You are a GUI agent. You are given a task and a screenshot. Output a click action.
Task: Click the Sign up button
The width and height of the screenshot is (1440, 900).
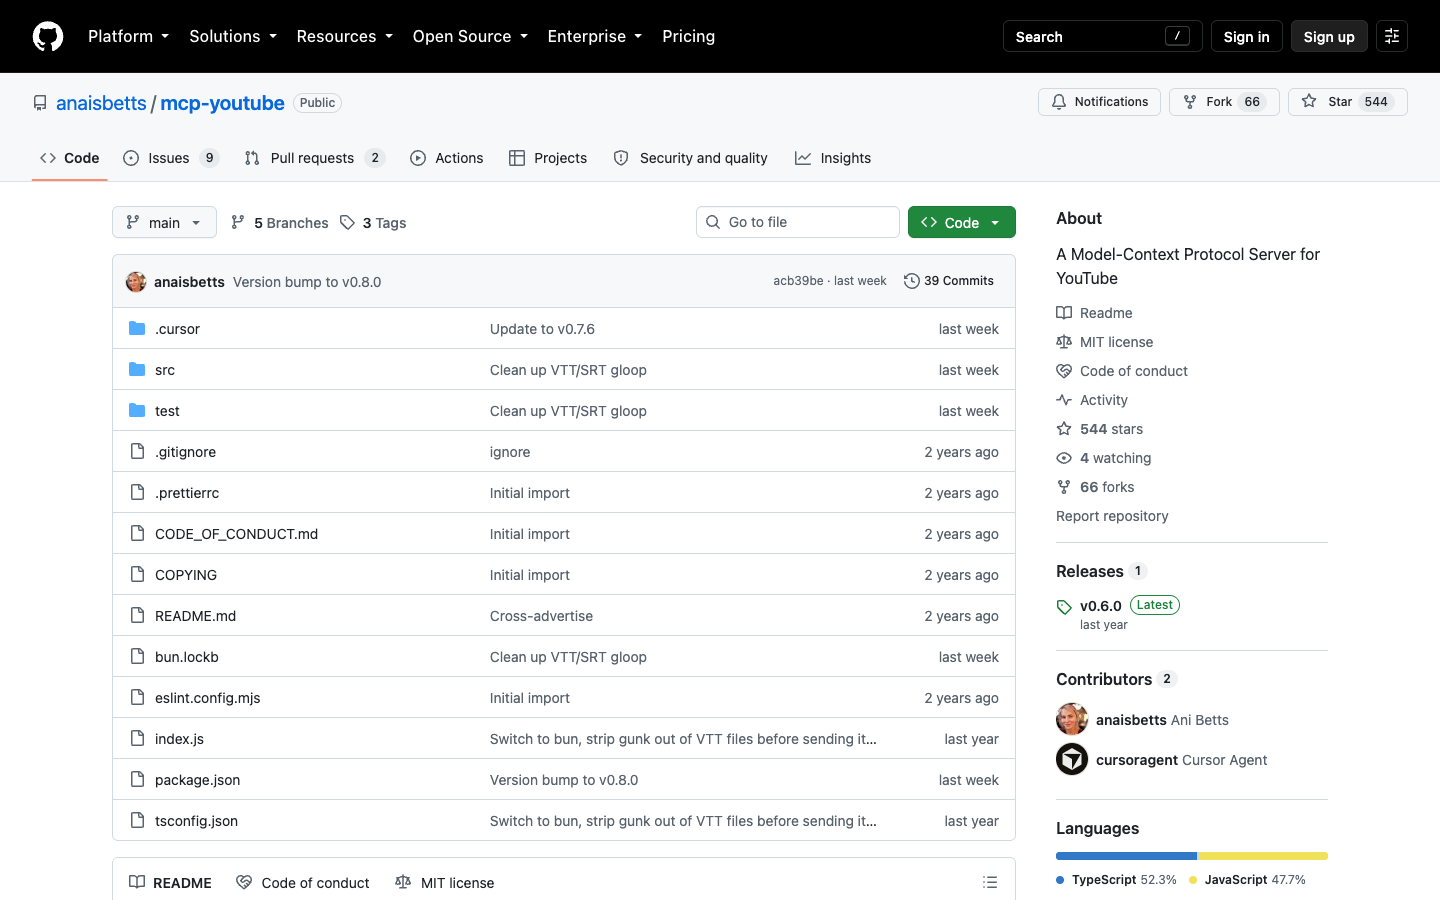pos(1329,36)
